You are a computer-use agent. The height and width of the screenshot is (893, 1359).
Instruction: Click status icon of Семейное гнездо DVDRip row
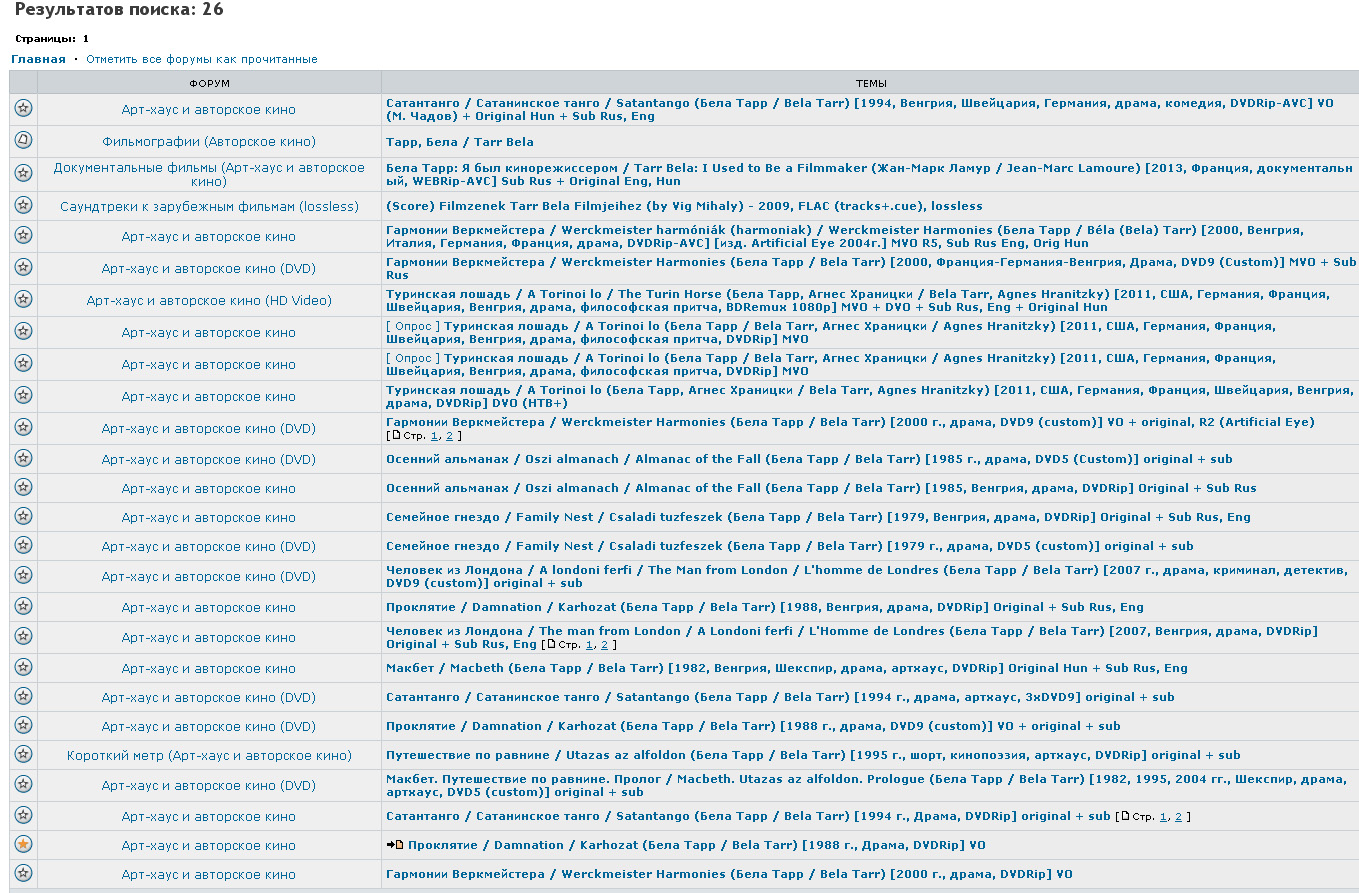pos(23,516)
